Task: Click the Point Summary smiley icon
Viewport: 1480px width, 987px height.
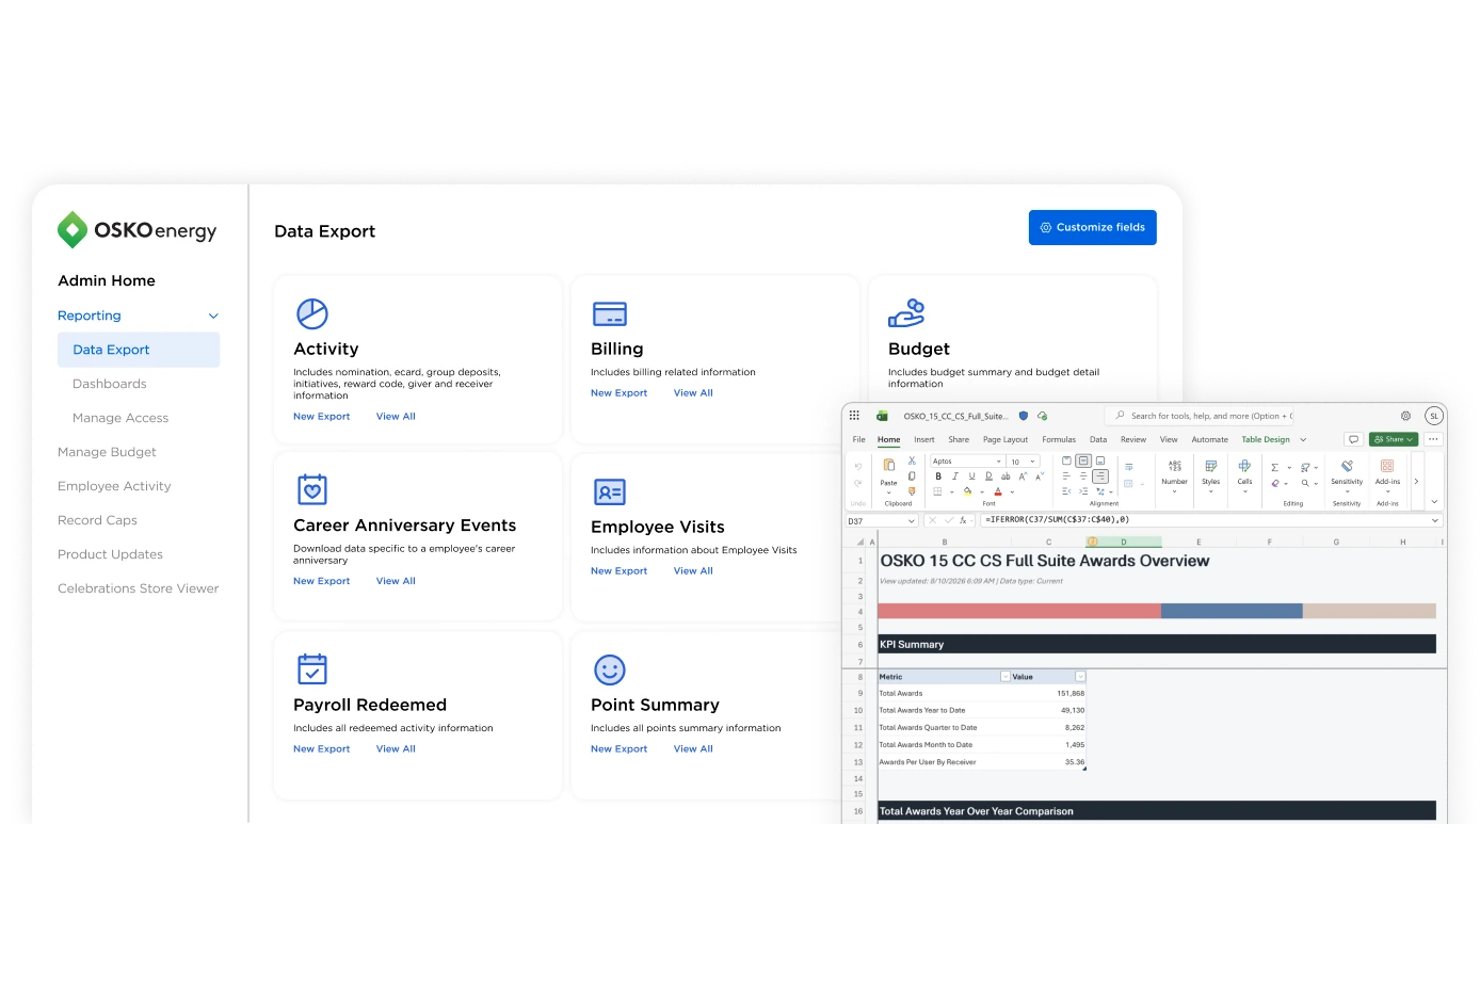Action: tap(609, 669)
